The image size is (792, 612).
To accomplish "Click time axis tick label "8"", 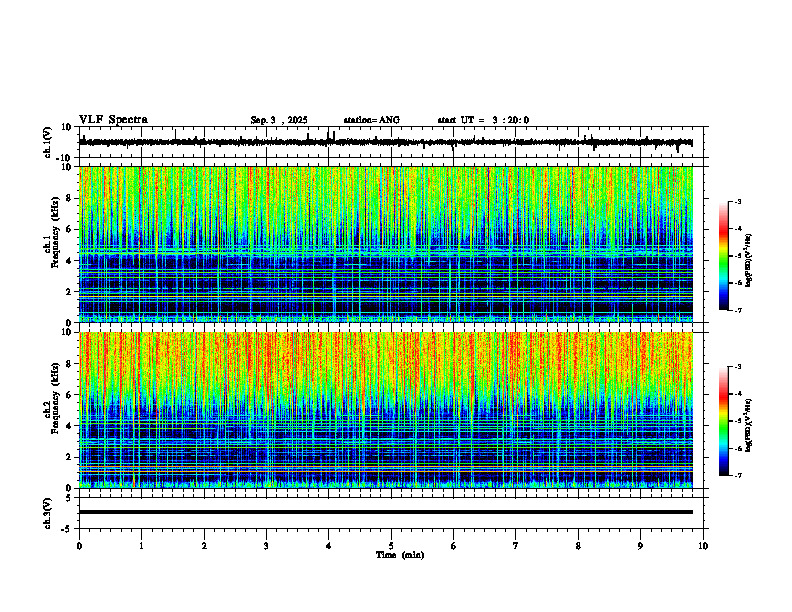I will click(x=578, y=546).
